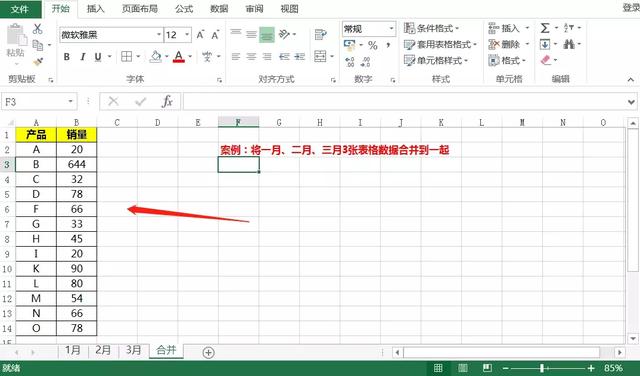Decrease indent icon
The image size is (640, 376).
(284, 57)
